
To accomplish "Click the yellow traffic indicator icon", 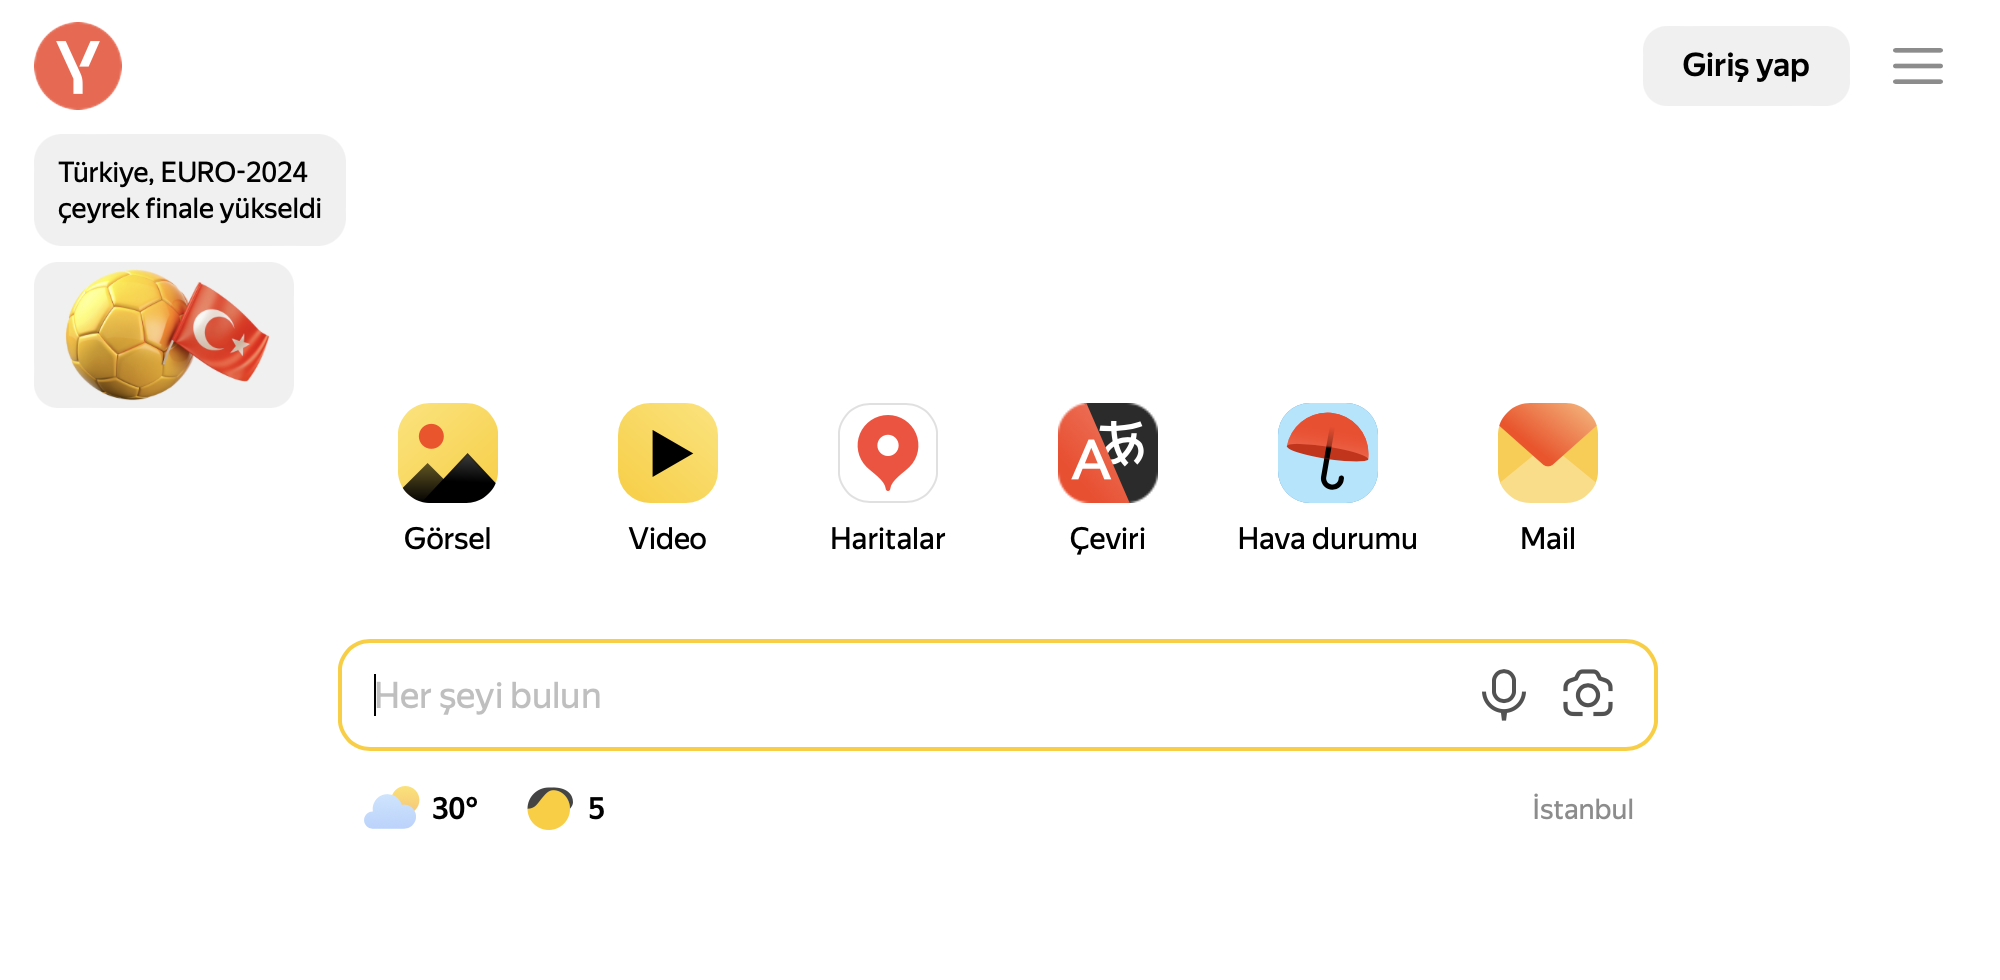I will pyautogui.click(x=550, y=808).
